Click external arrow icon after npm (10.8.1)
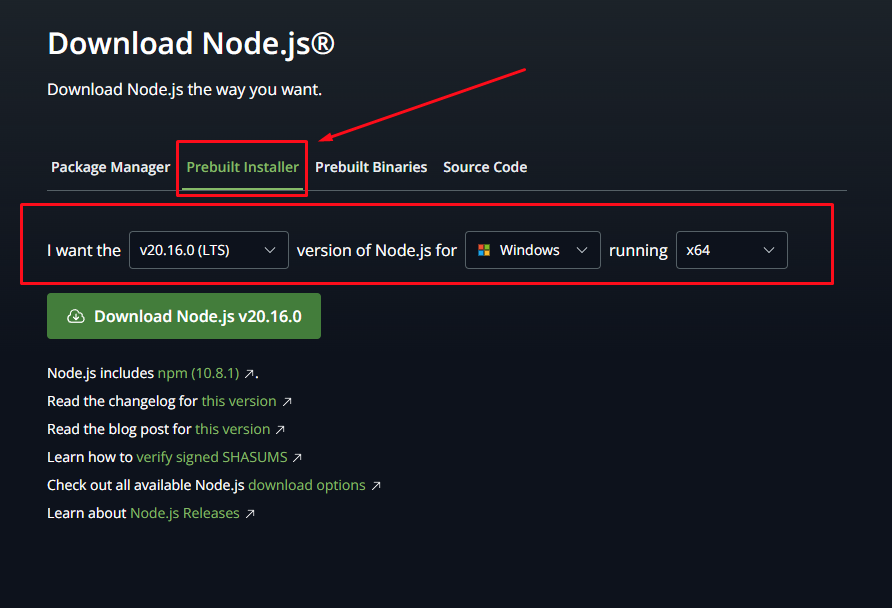Image resolution: width=892 pixels, height=608 pixels. tap(249, 374)
